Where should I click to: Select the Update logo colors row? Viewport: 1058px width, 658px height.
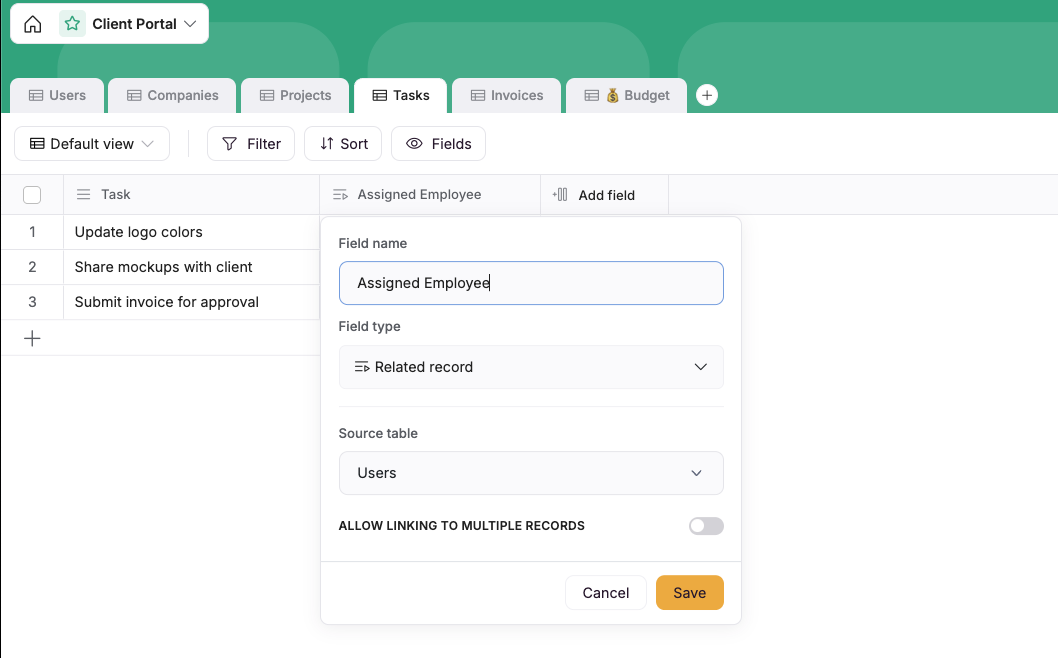click(192, 232)
